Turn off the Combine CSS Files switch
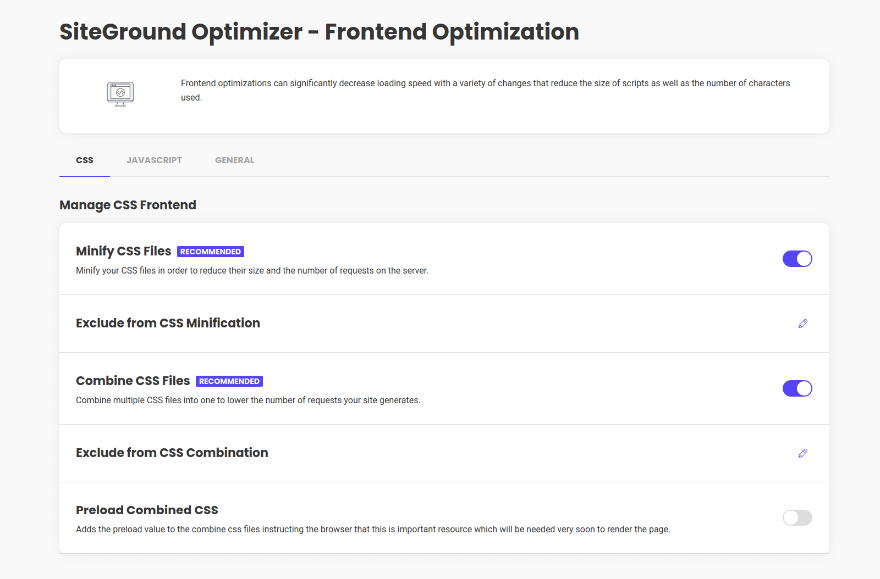880x579 pixels. point(797,388)
